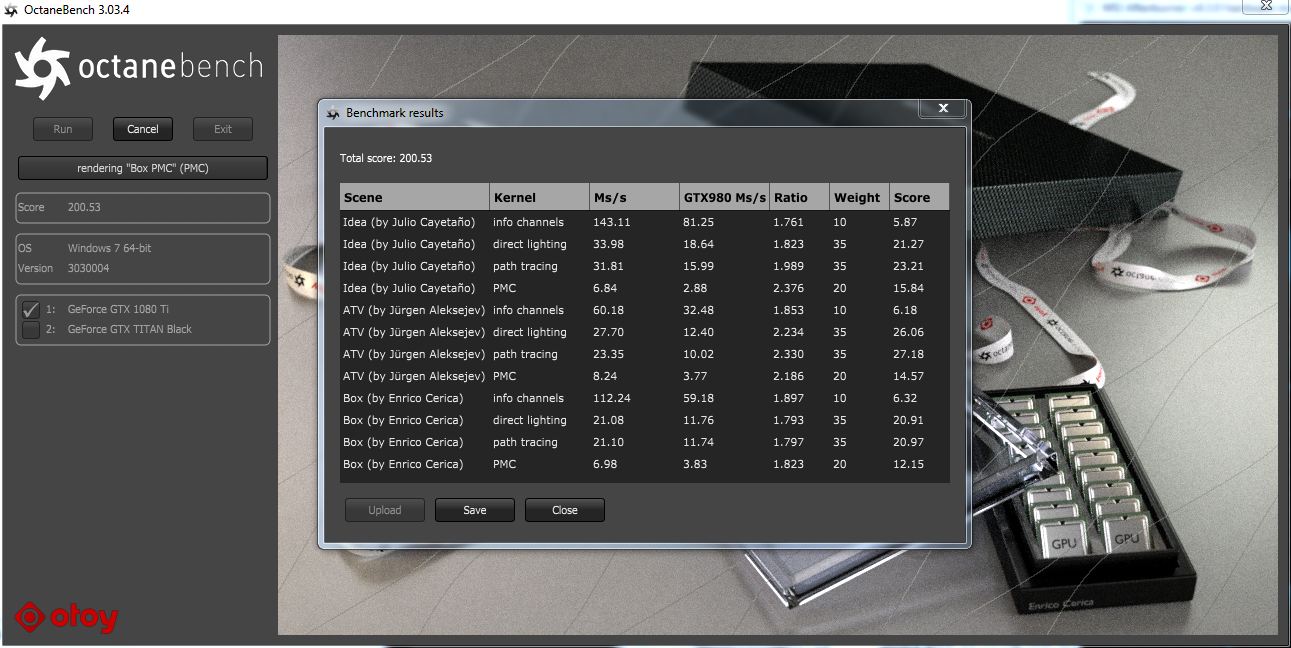Select the ATV path tracing row

[x=644, y=354]
